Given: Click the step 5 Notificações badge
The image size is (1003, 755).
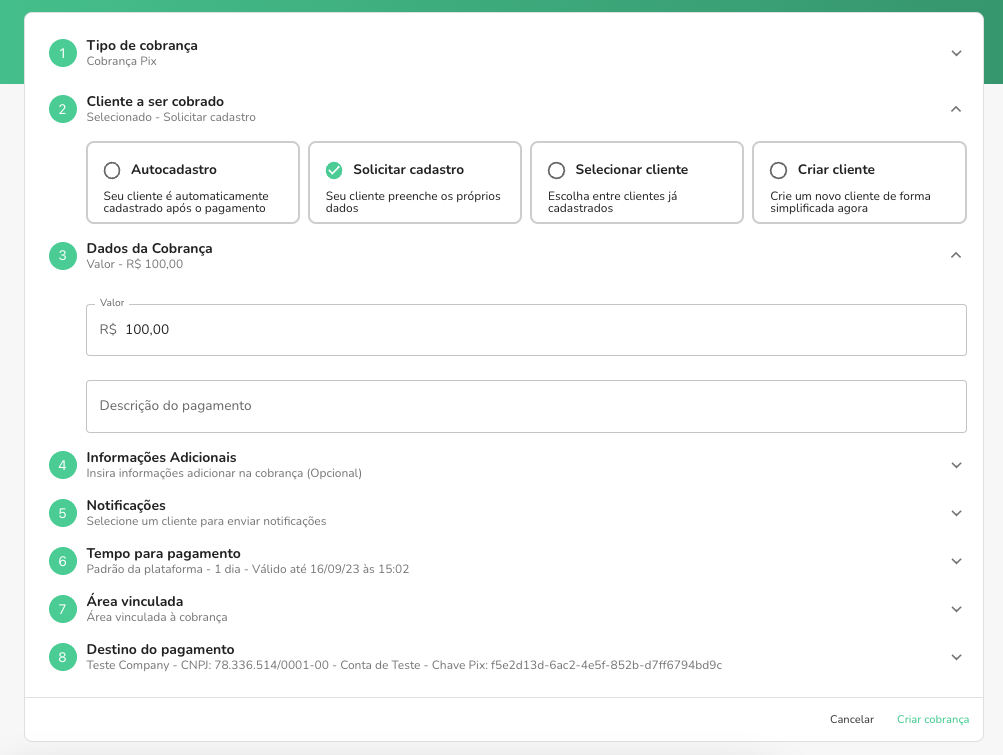Looking at the screenshot, I should (63, 513).
